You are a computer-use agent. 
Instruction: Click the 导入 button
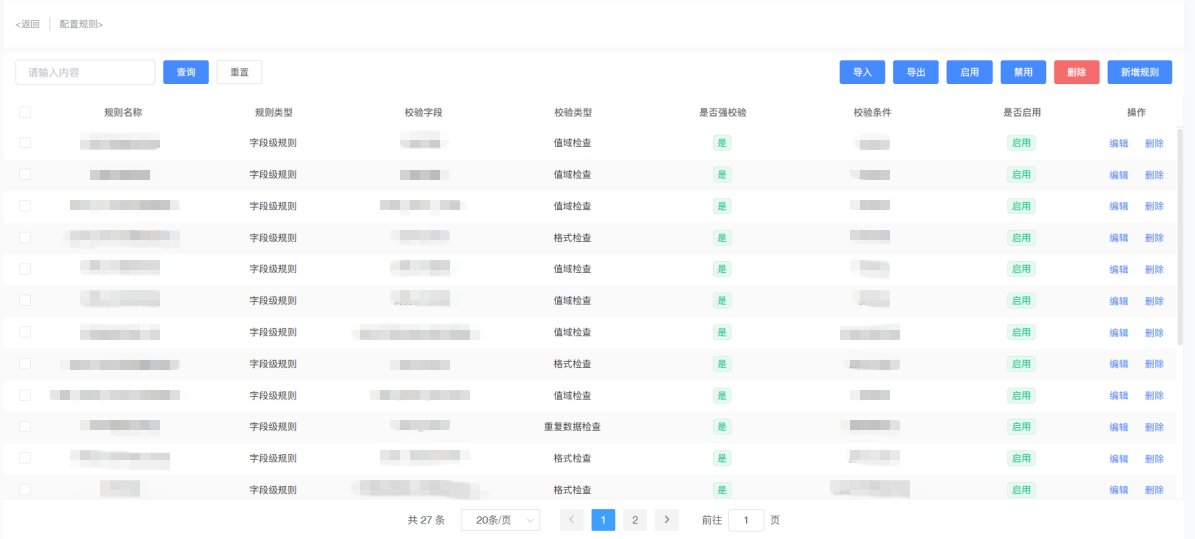coord(862,72)
